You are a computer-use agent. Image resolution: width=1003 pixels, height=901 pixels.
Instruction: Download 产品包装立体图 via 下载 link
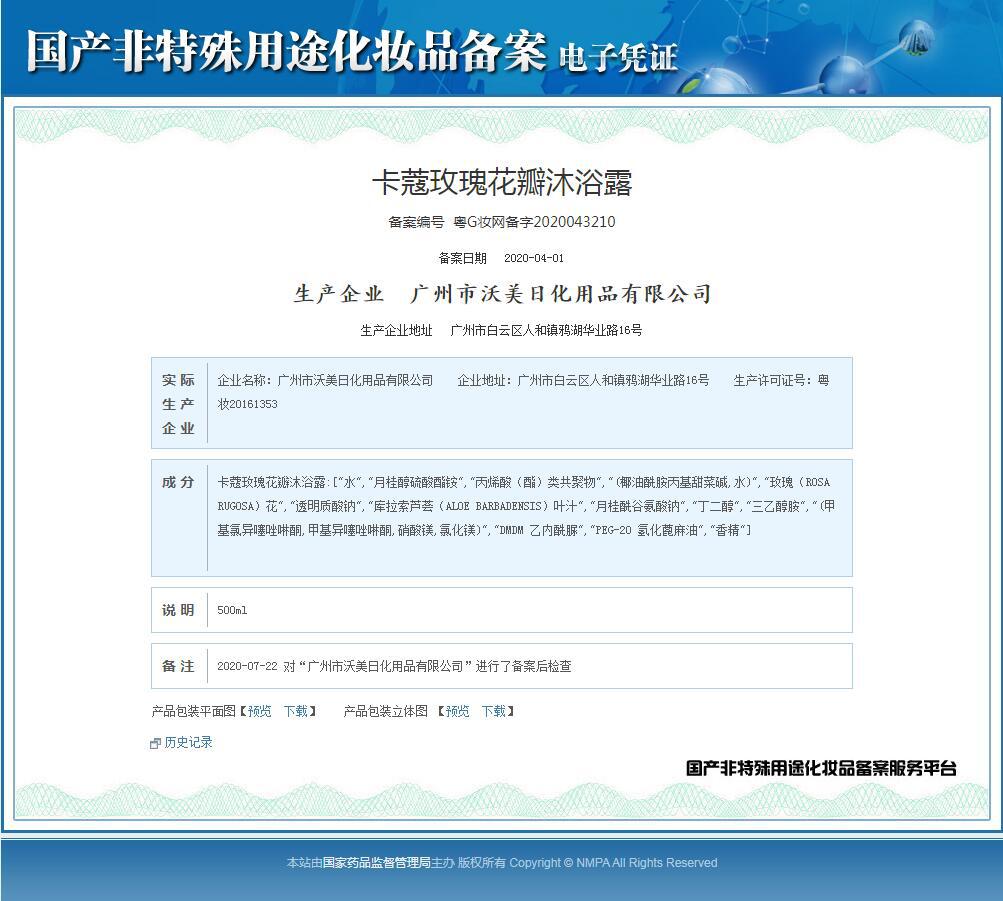tap(494, 711)
